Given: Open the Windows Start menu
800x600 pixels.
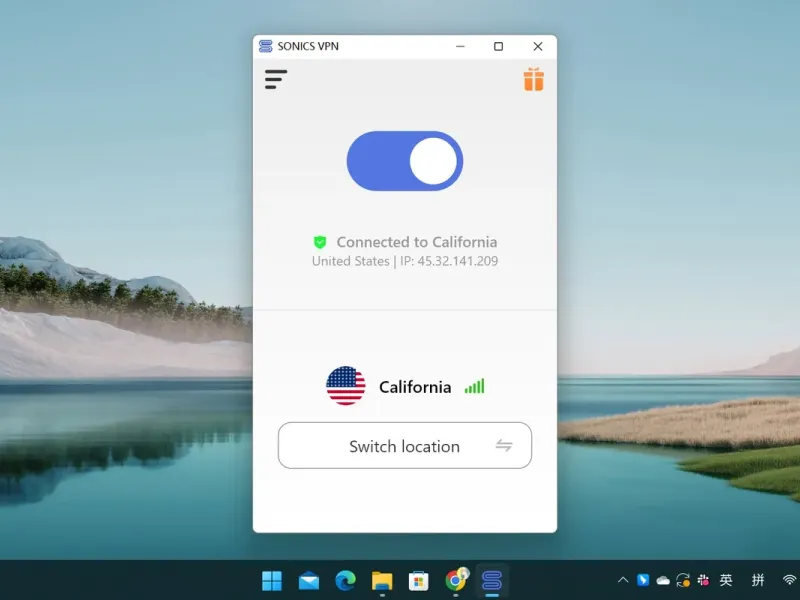Looking at the screenshot, I should click(x=271, y=581).
